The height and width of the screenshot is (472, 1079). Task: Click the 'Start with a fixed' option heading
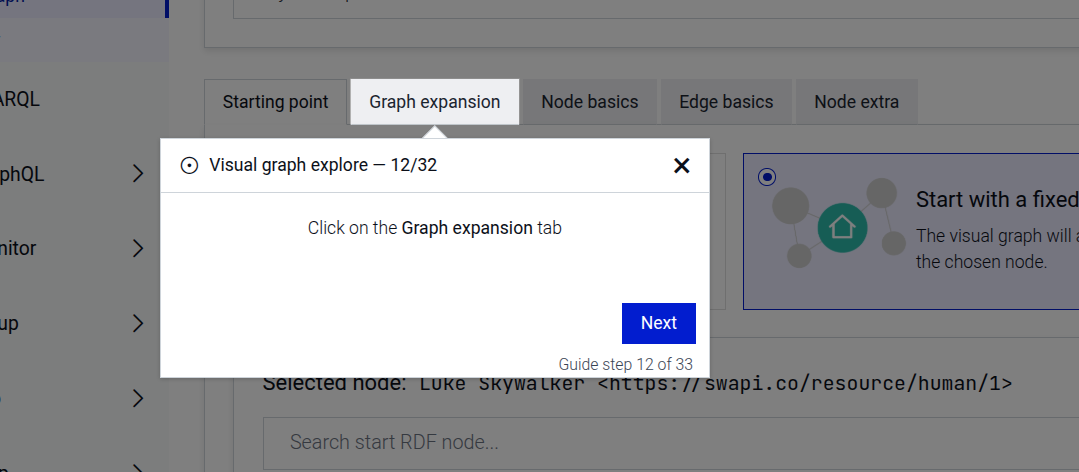(996, 200)
